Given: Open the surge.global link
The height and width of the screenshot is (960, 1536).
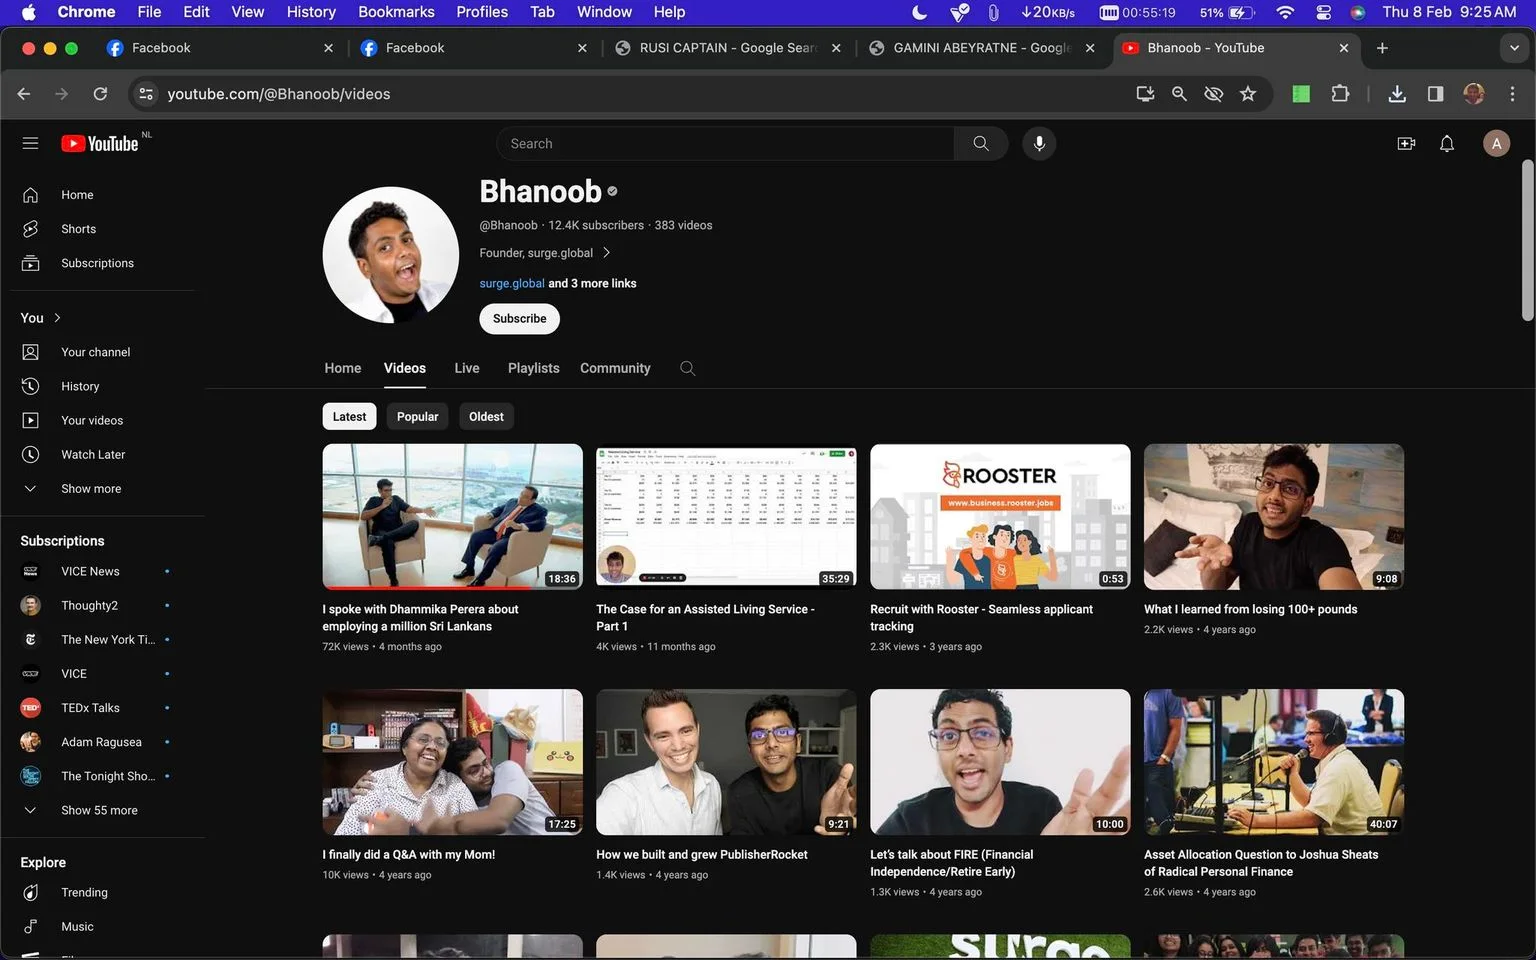Looking at the screenshot, I should coord(512,283).
